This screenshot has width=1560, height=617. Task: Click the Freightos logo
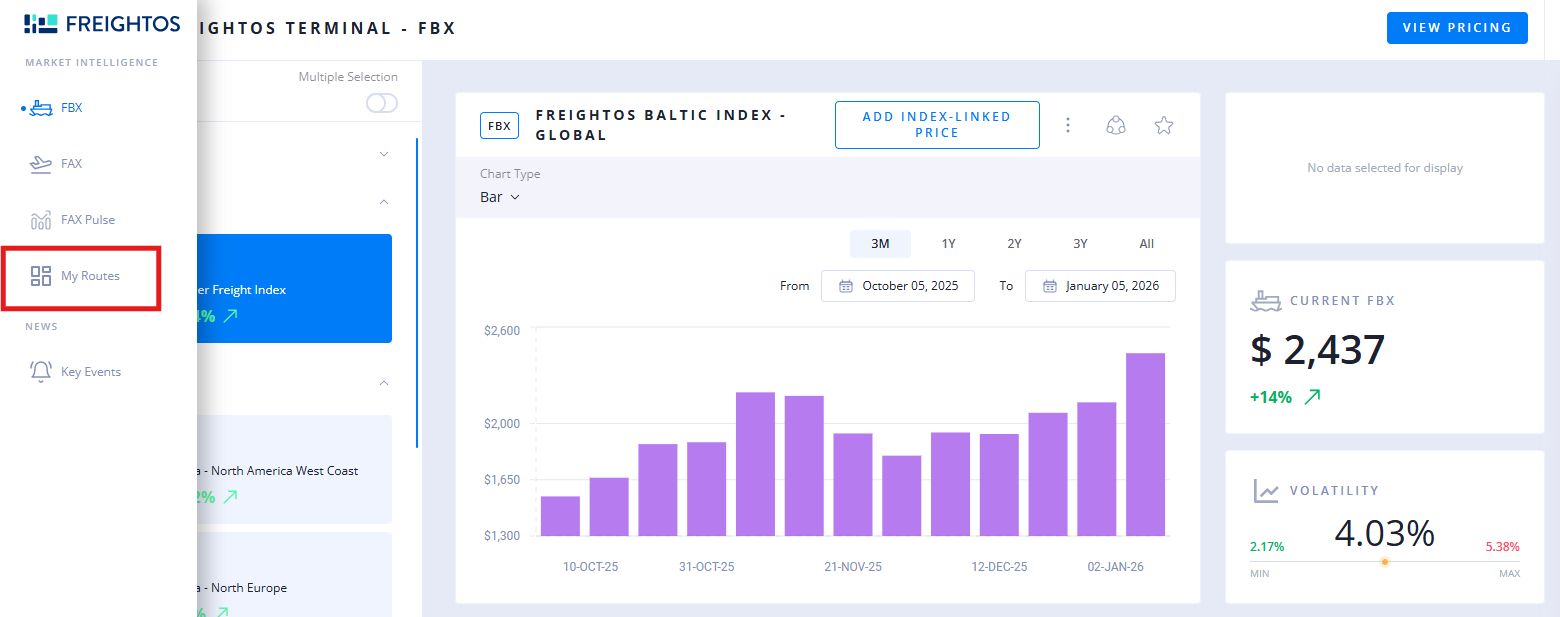[x=102, y=24]
